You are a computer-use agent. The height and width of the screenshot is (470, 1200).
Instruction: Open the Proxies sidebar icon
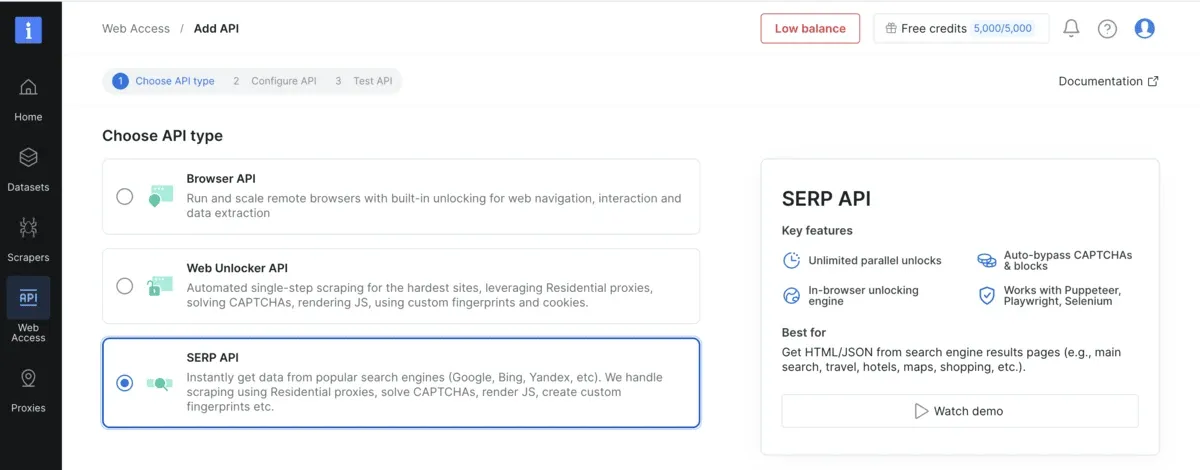click(28, 378)
